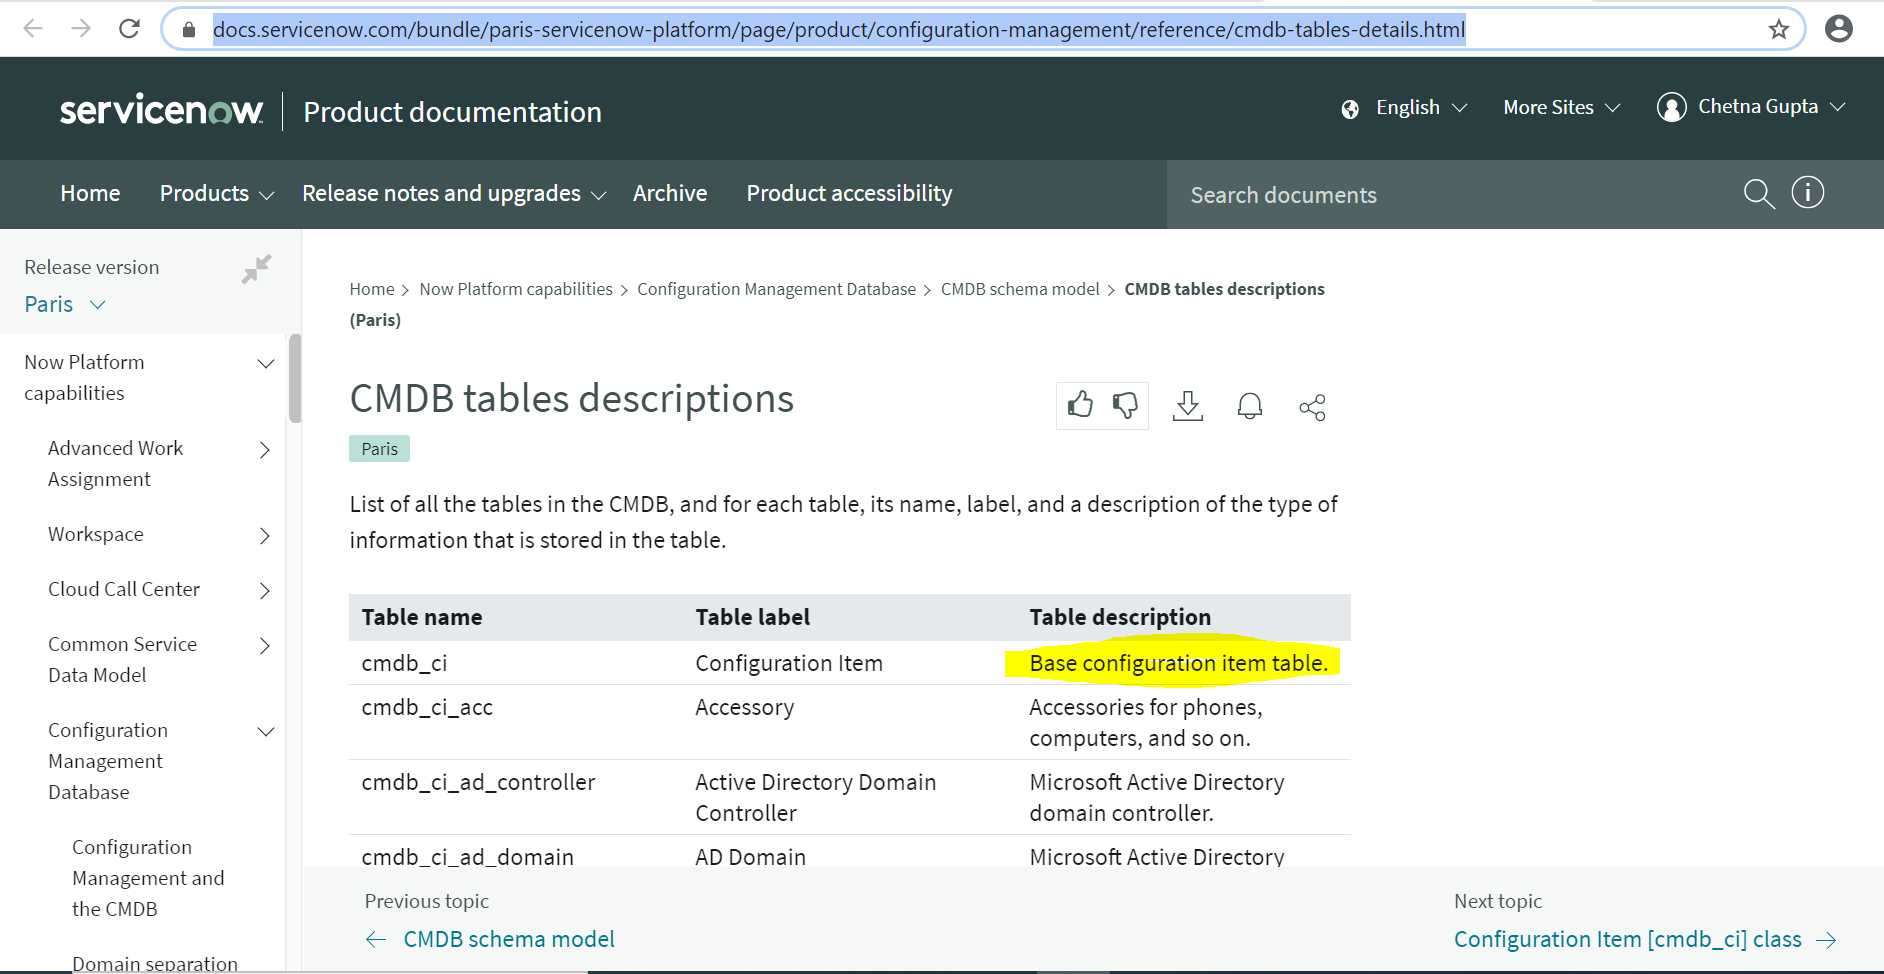Click the CMDB tables descriptions heading
Image resolution: width=1884 pixels, height=974 pixels.
pos(572,398)
